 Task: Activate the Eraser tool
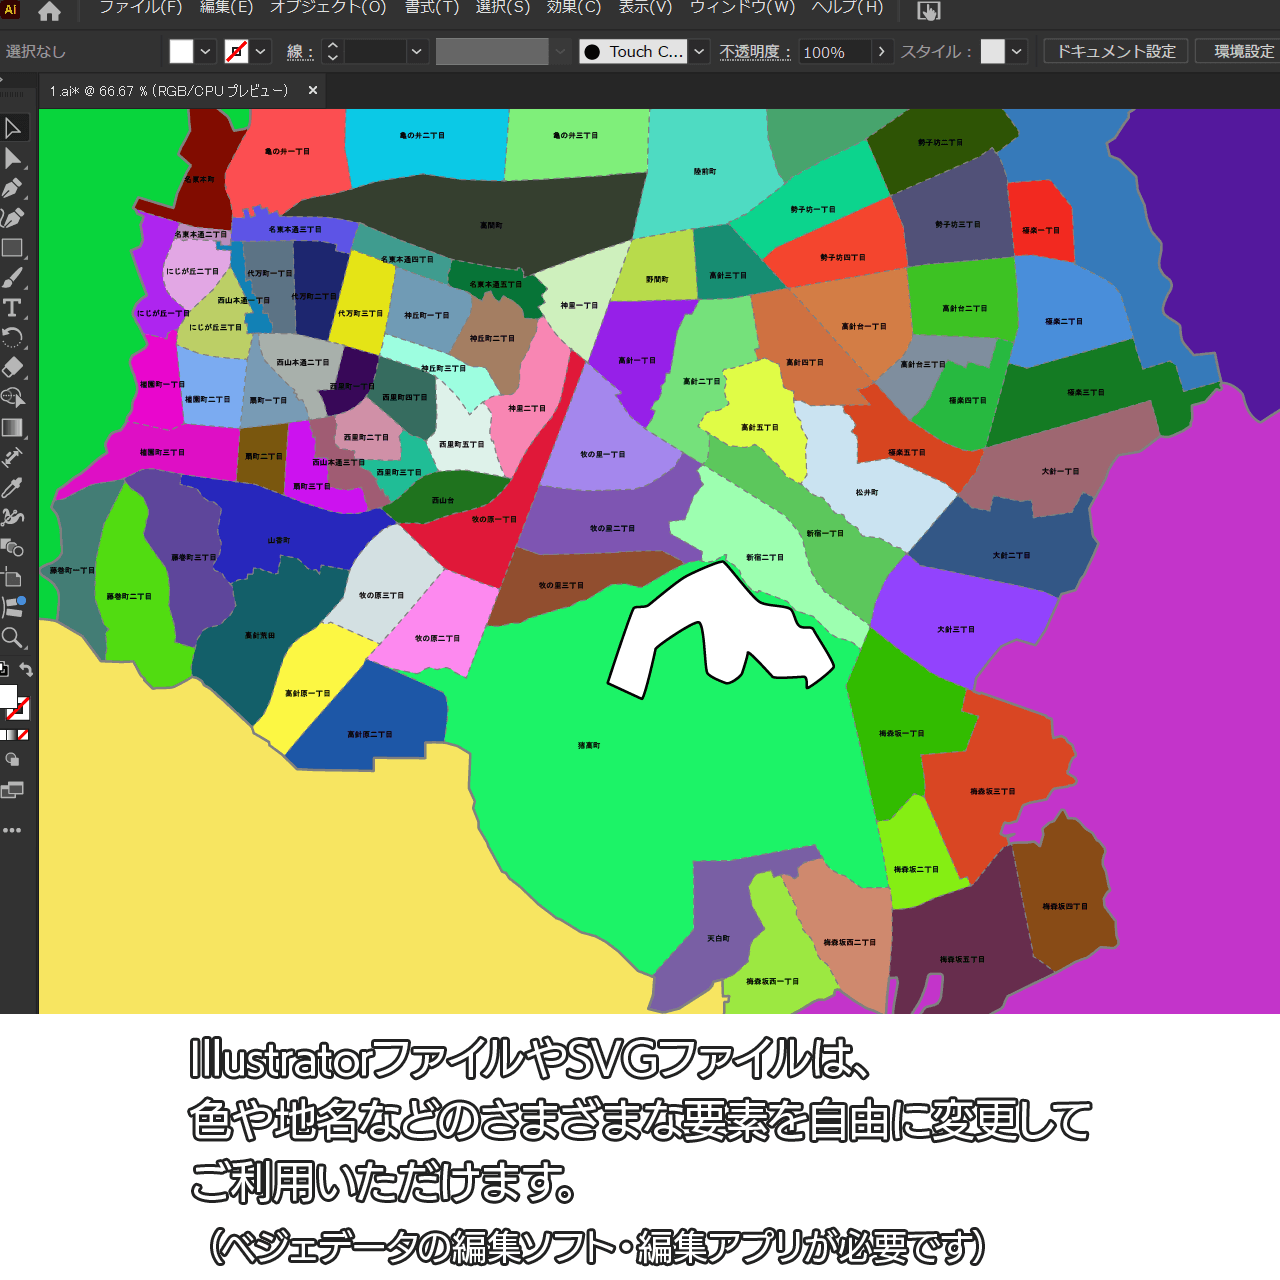[x=13, y=367]
